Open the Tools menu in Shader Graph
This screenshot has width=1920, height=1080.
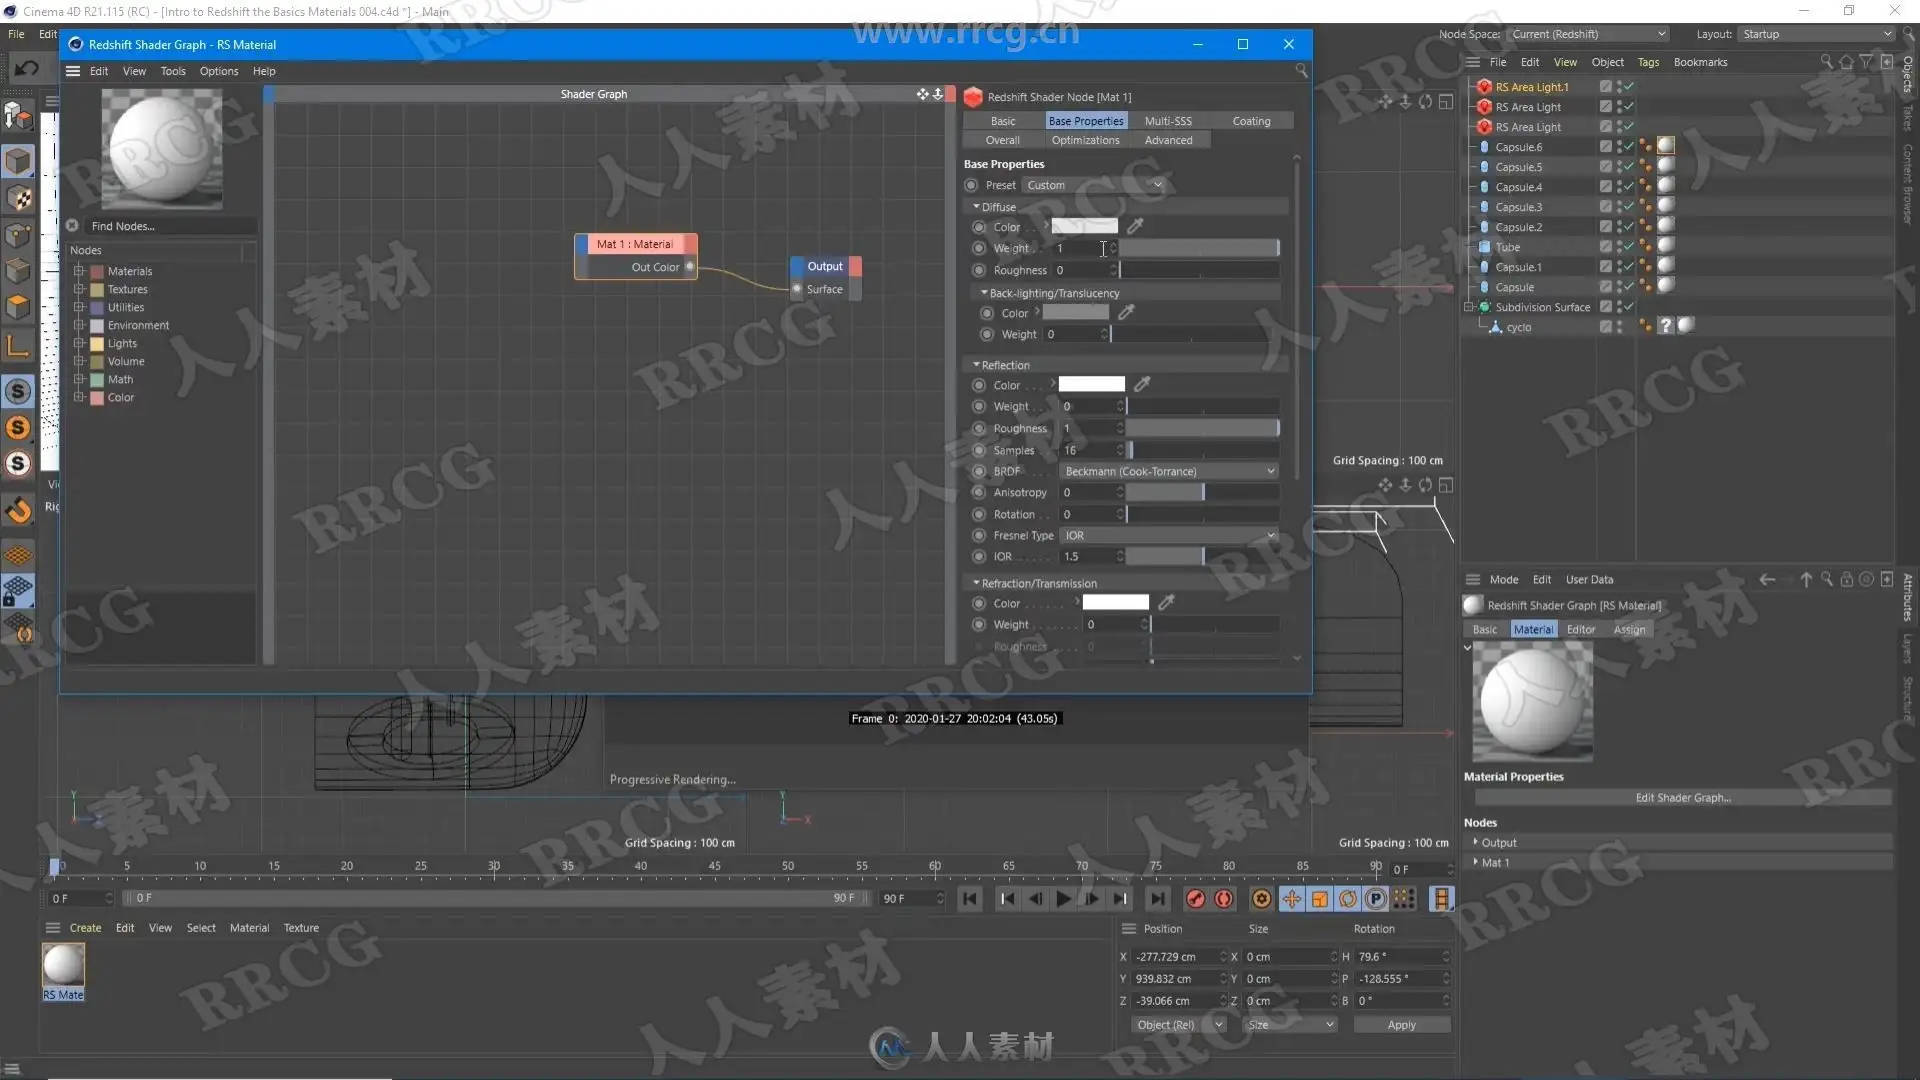[172, 71]
